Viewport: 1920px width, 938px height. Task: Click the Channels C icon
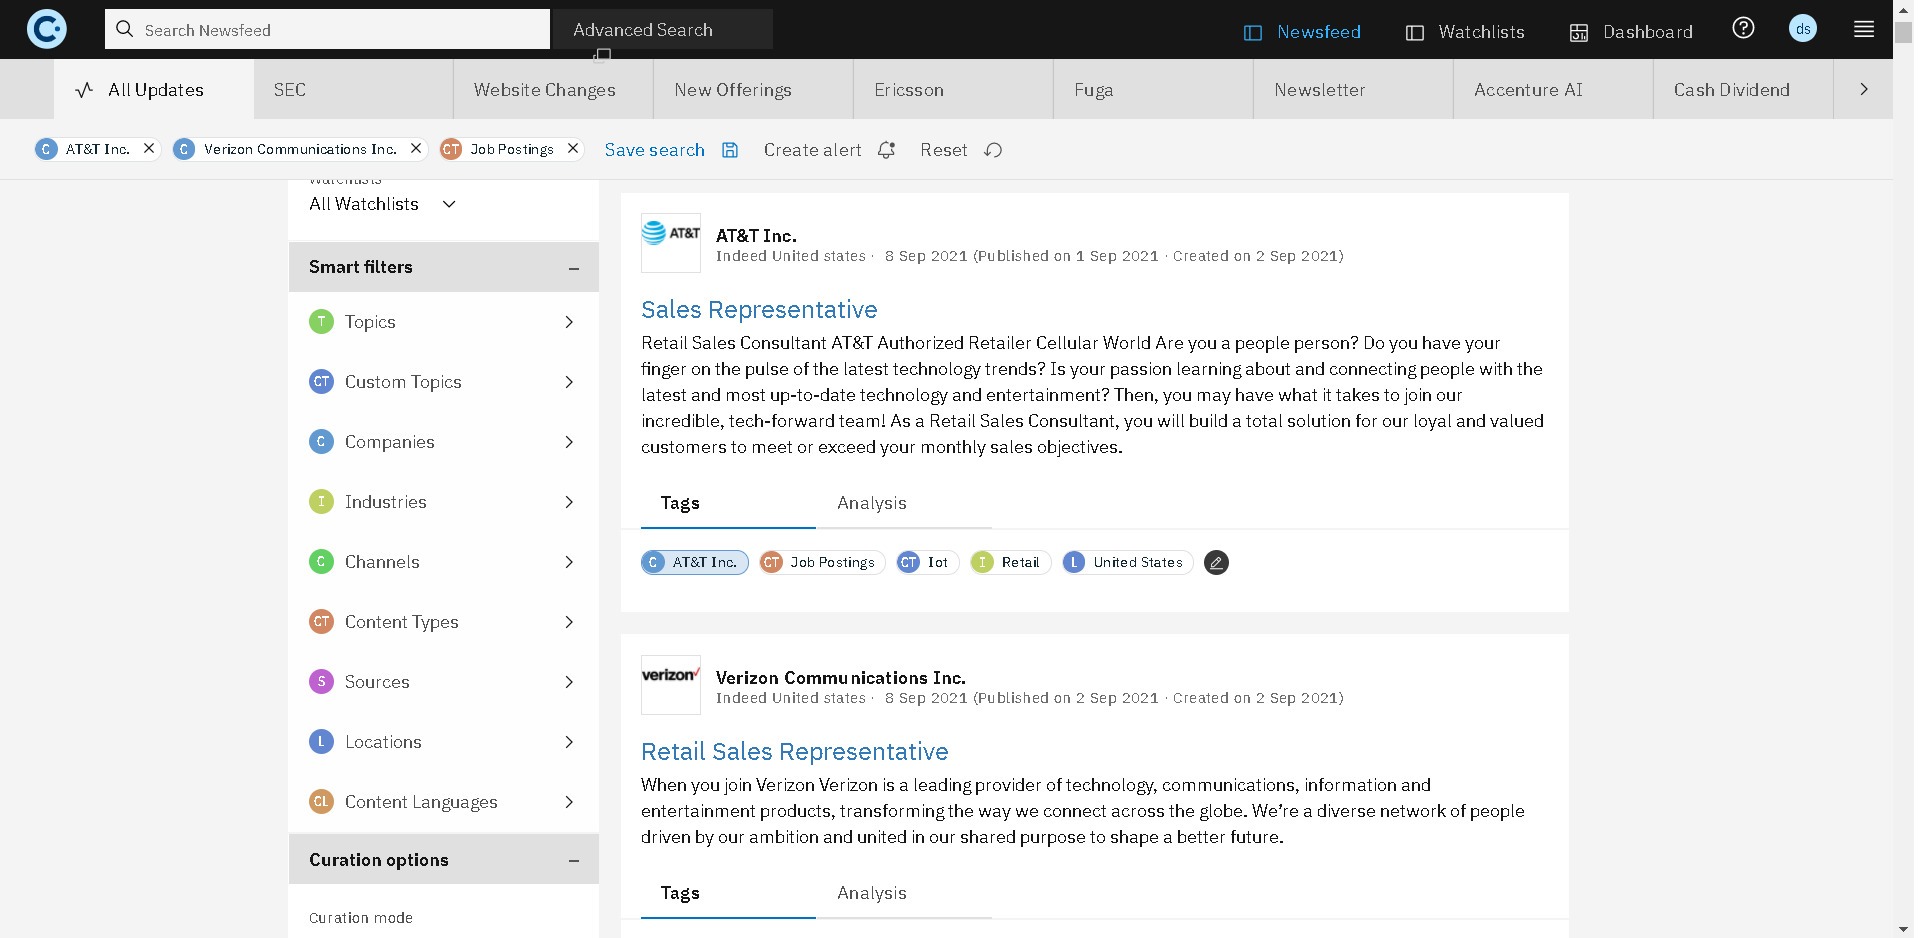pyautogui.click(x=321, y=561)
